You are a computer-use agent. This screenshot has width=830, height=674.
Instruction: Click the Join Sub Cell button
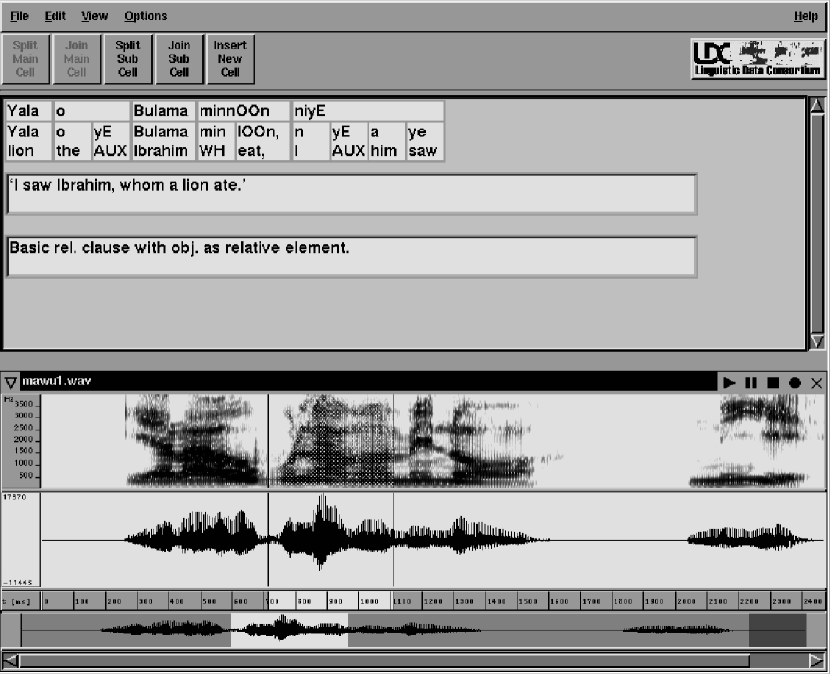(179, 59)
